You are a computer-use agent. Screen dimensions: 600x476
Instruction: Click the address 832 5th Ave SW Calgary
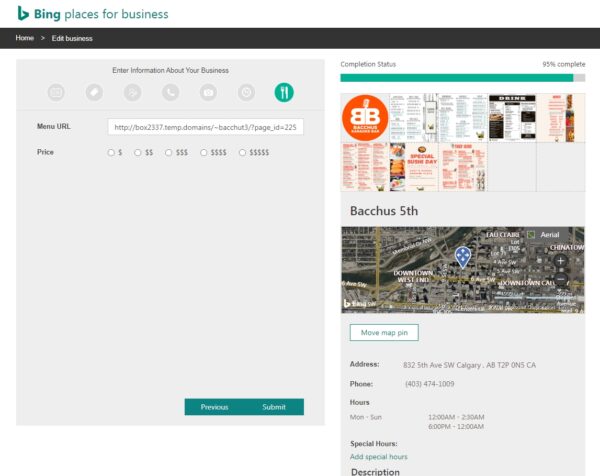point(470,365)
